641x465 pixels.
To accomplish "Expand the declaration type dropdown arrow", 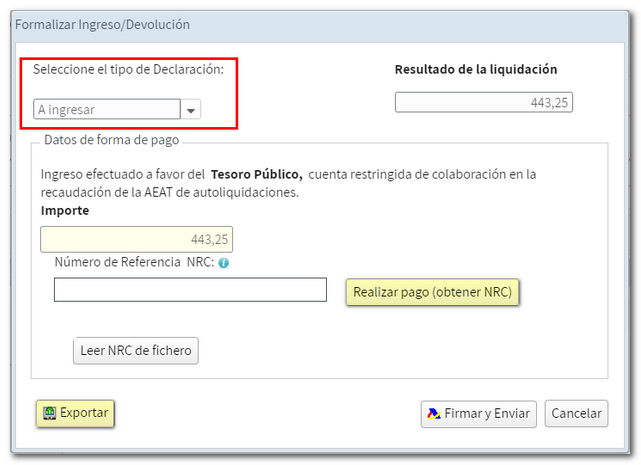I will (191, 110).
